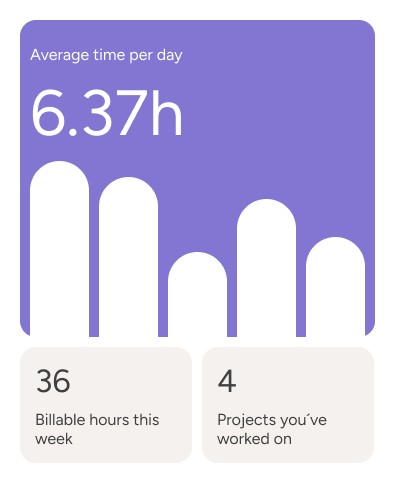Click the number 36 in billable card

tap(53, 381)
